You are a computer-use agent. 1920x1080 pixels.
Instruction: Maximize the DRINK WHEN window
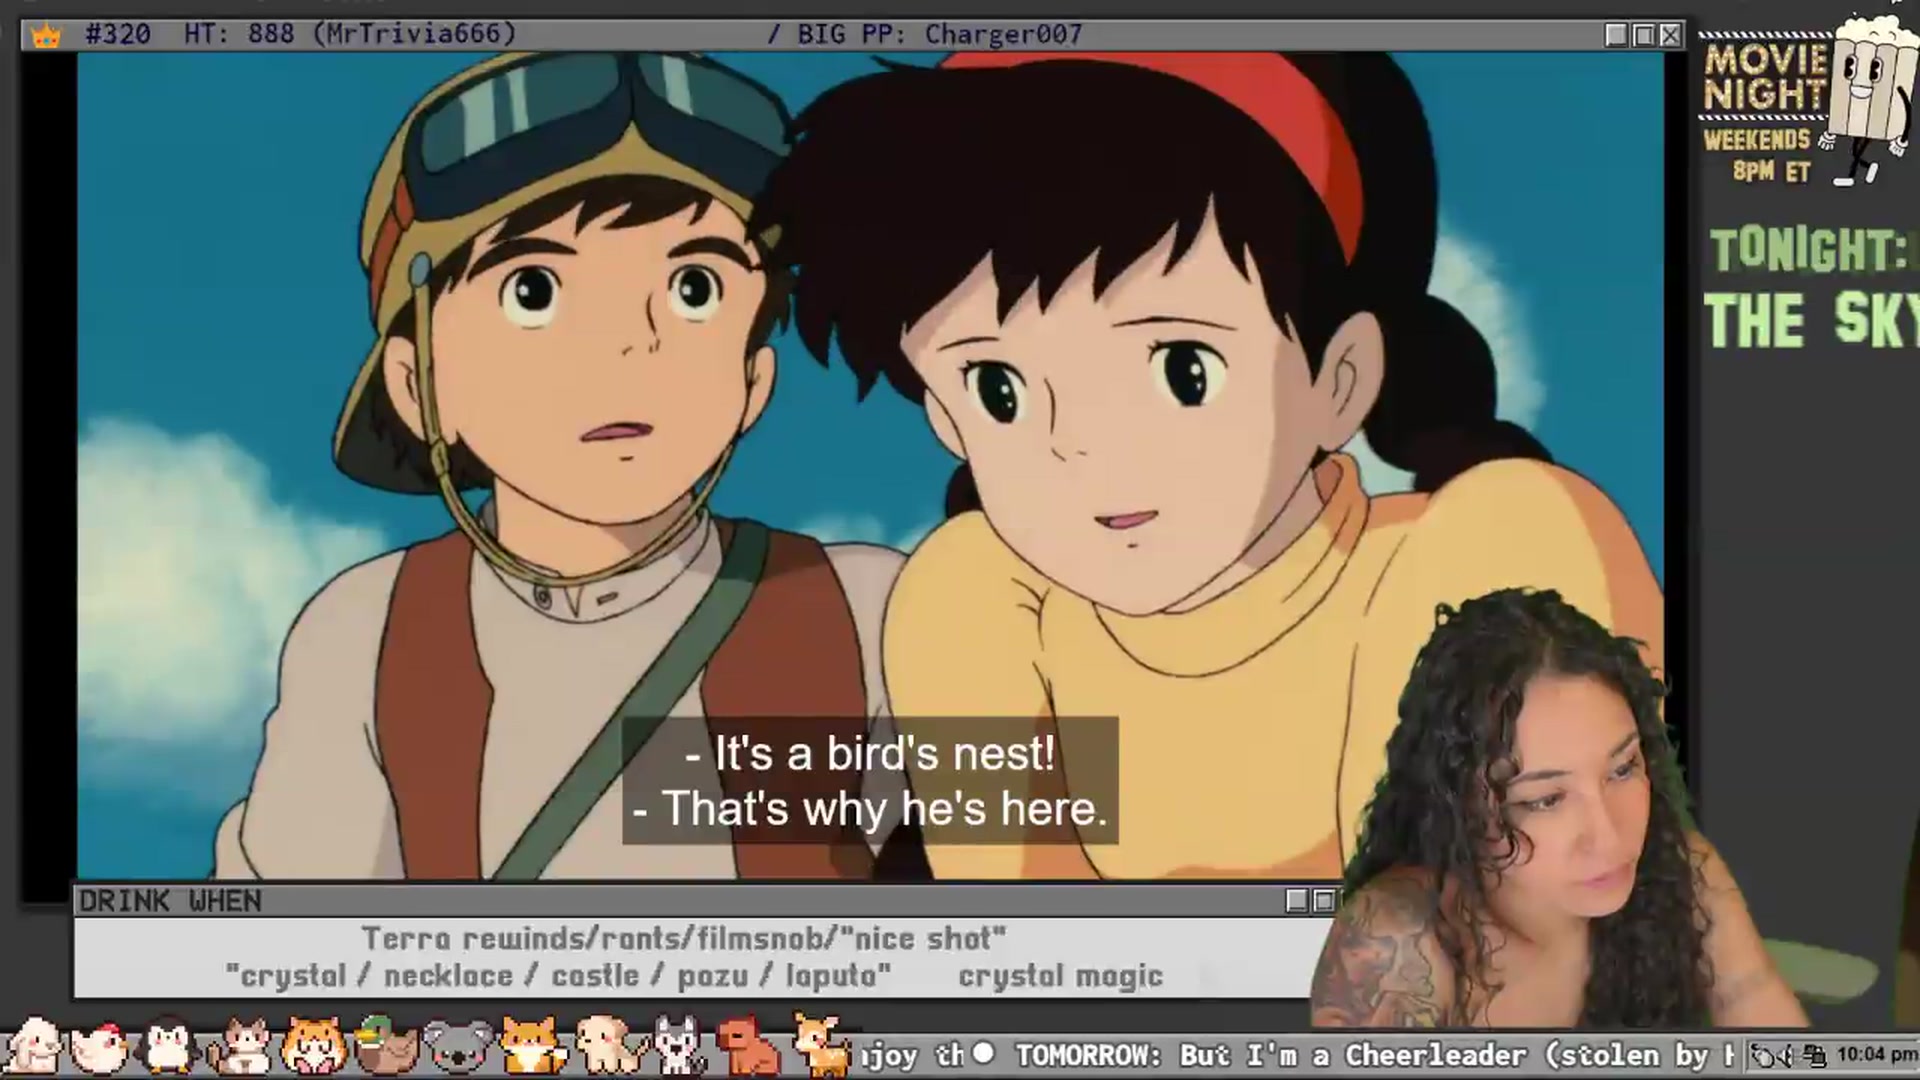point(1324,901)
